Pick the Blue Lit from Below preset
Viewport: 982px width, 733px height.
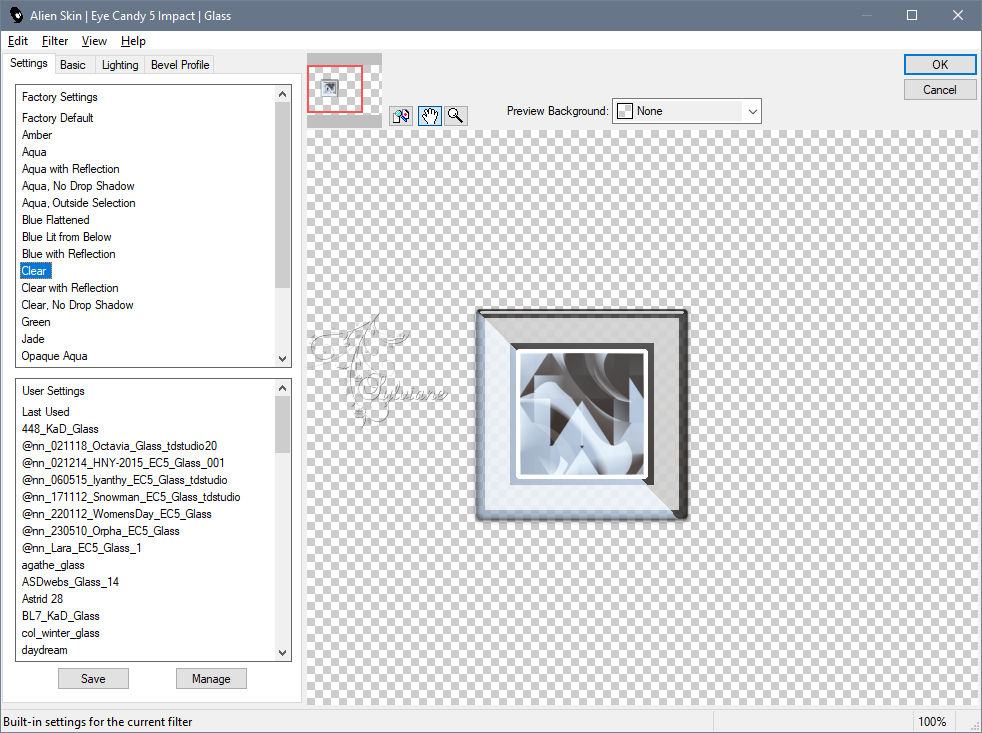click(66, 236)
